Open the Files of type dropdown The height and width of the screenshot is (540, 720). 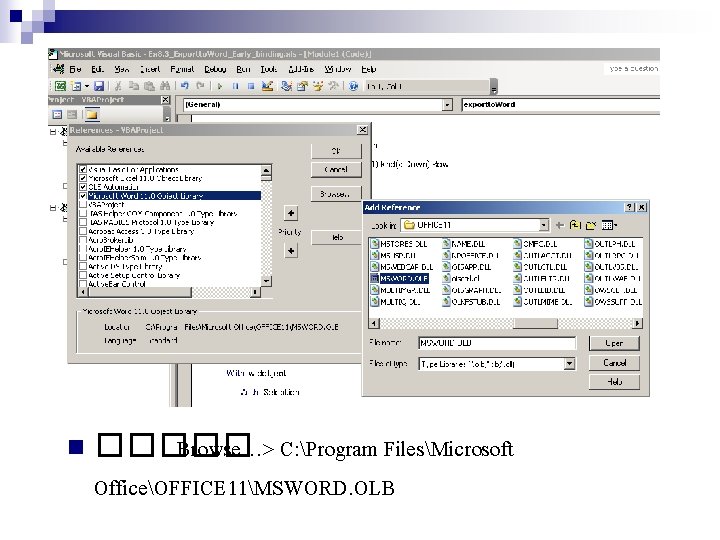pos(569,364)
